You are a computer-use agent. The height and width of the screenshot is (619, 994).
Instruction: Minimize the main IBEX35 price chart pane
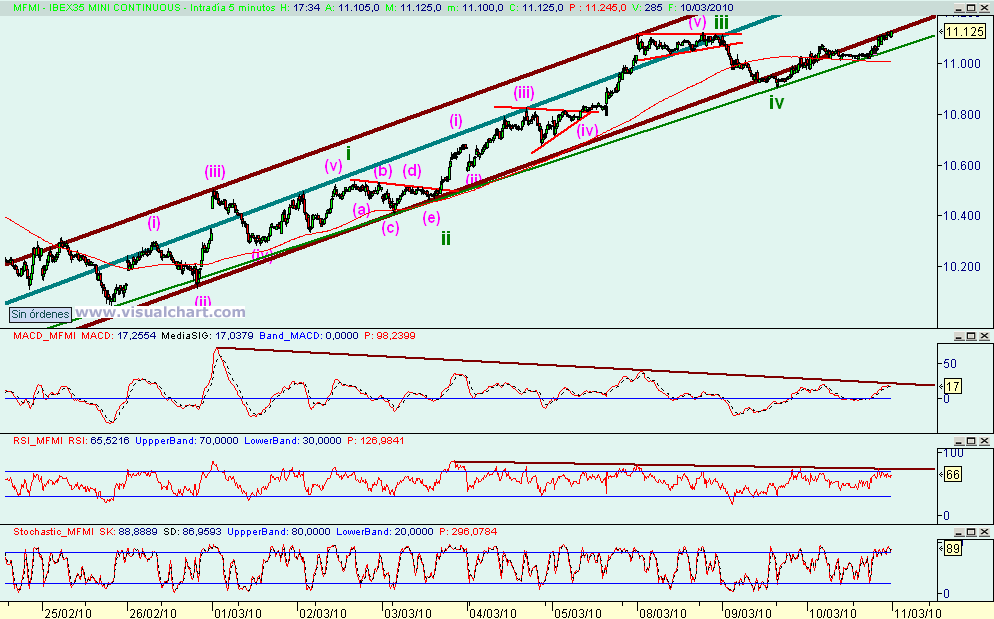tap(960, 8)
